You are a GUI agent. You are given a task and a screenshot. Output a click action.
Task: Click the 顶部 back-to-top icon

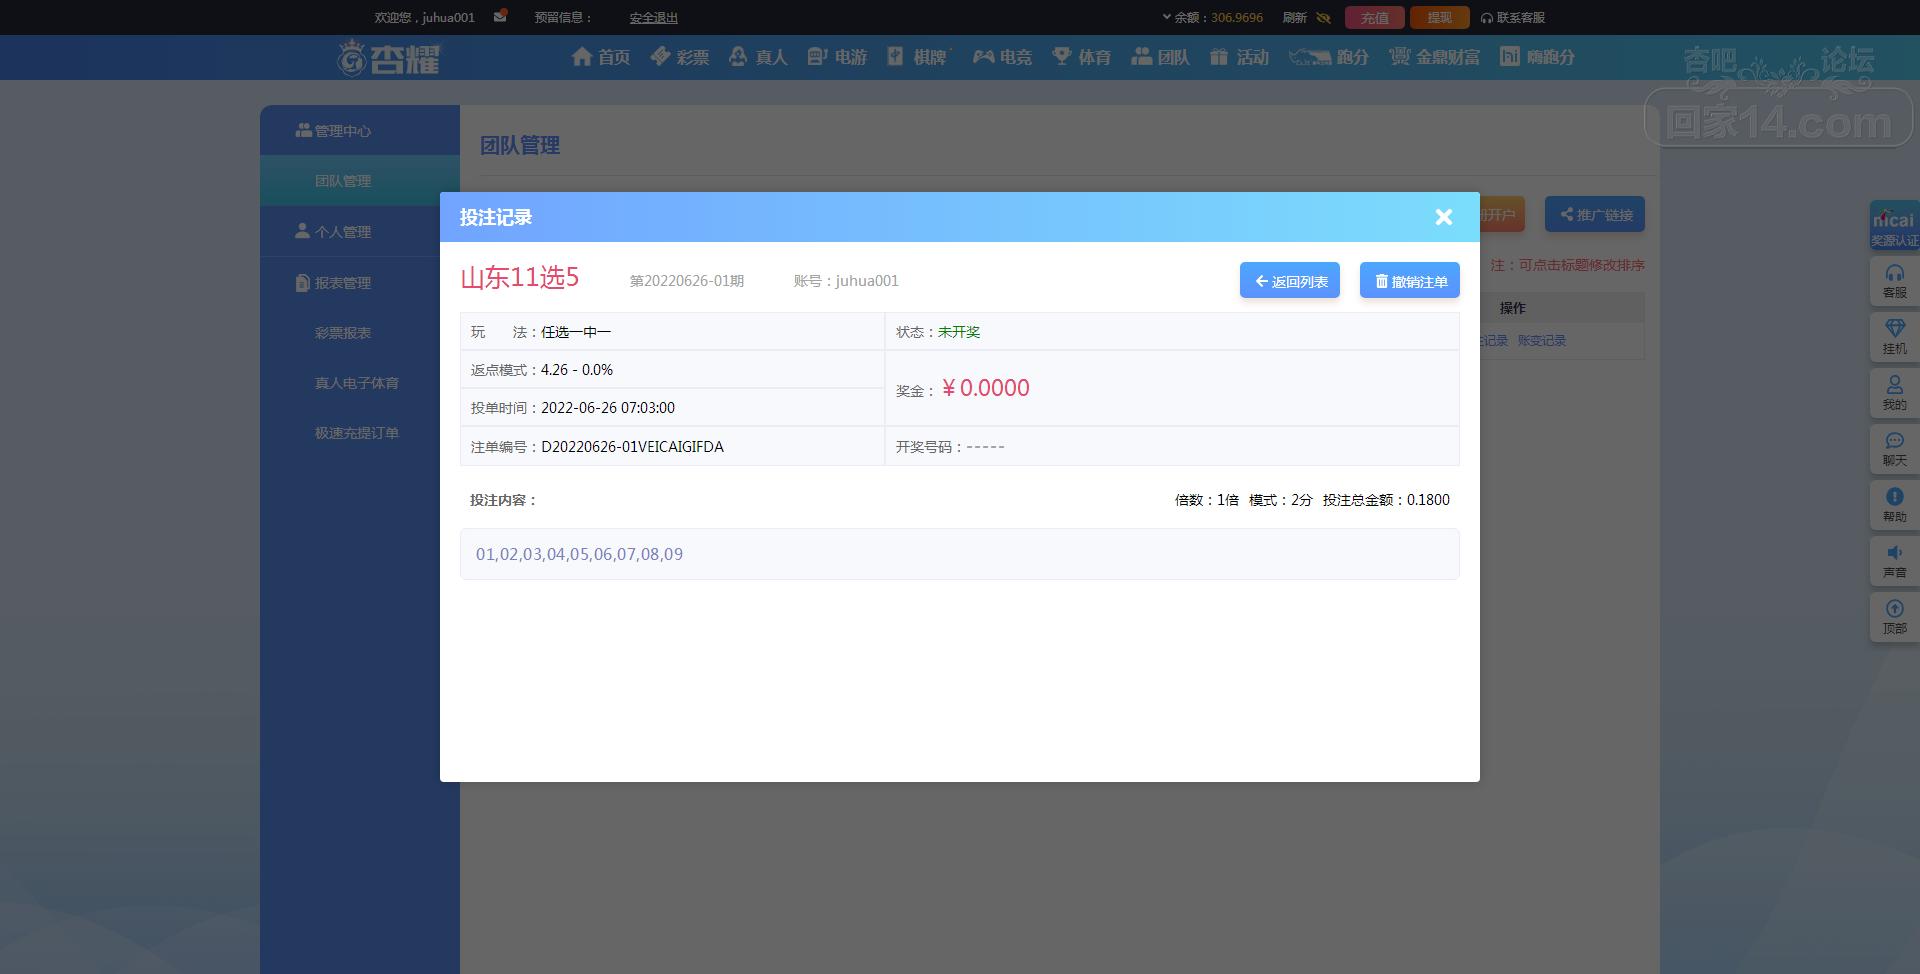(x=1894, y=617)
